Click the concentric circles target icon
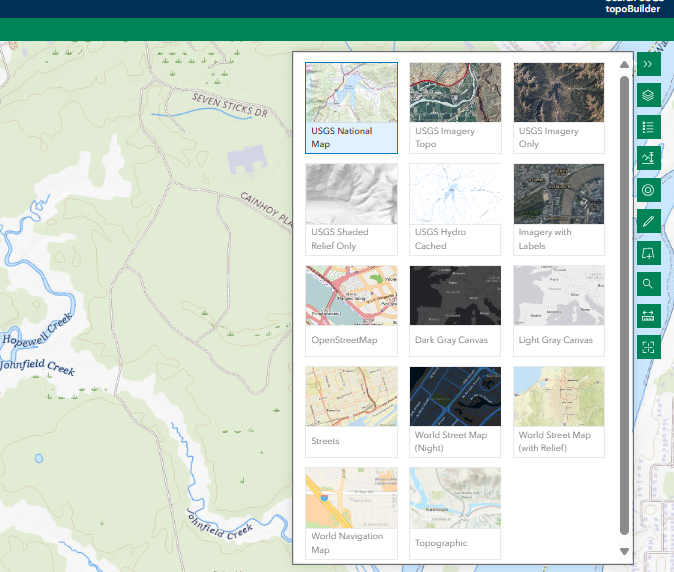 click(649, 190)
